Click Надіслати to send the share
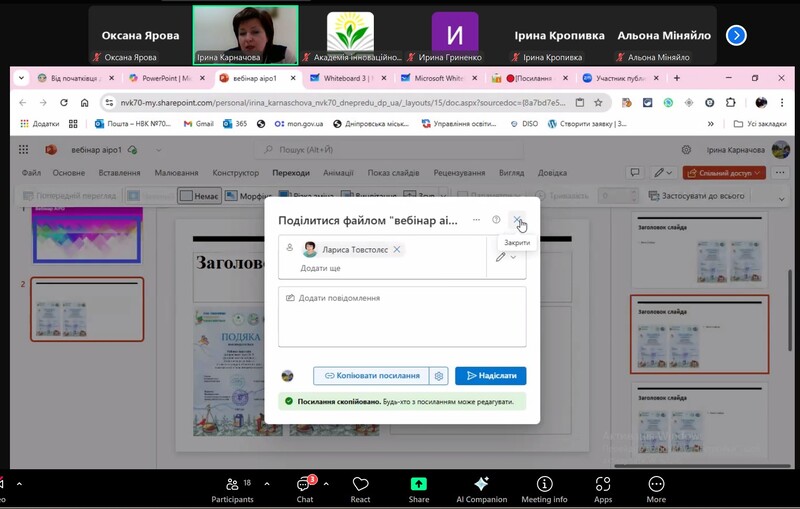Image resolution: width=800 pixels, height=509 pixels. 491,376
